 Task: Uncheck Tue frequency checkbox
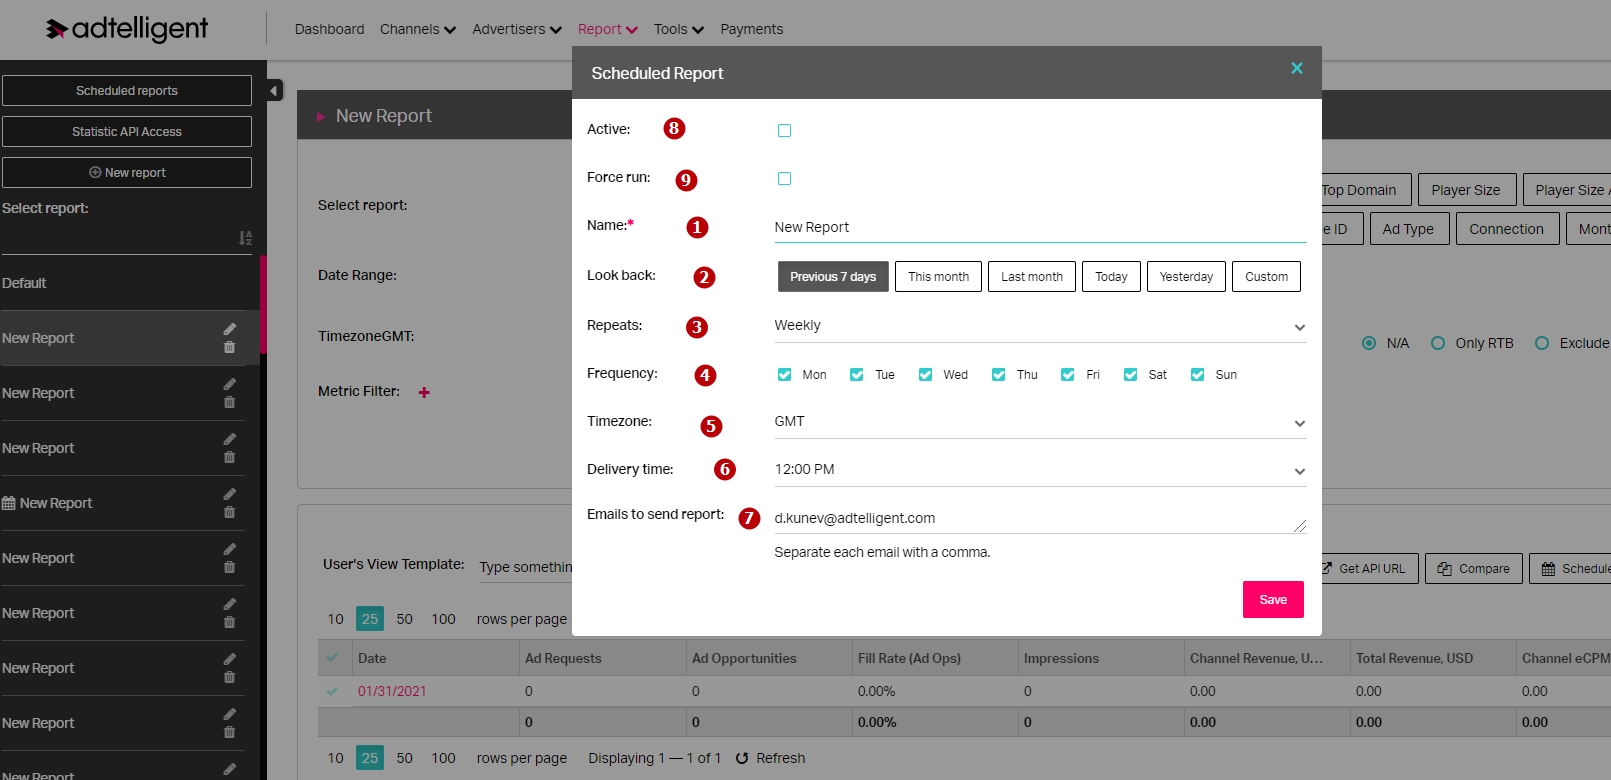click(856, 374)
